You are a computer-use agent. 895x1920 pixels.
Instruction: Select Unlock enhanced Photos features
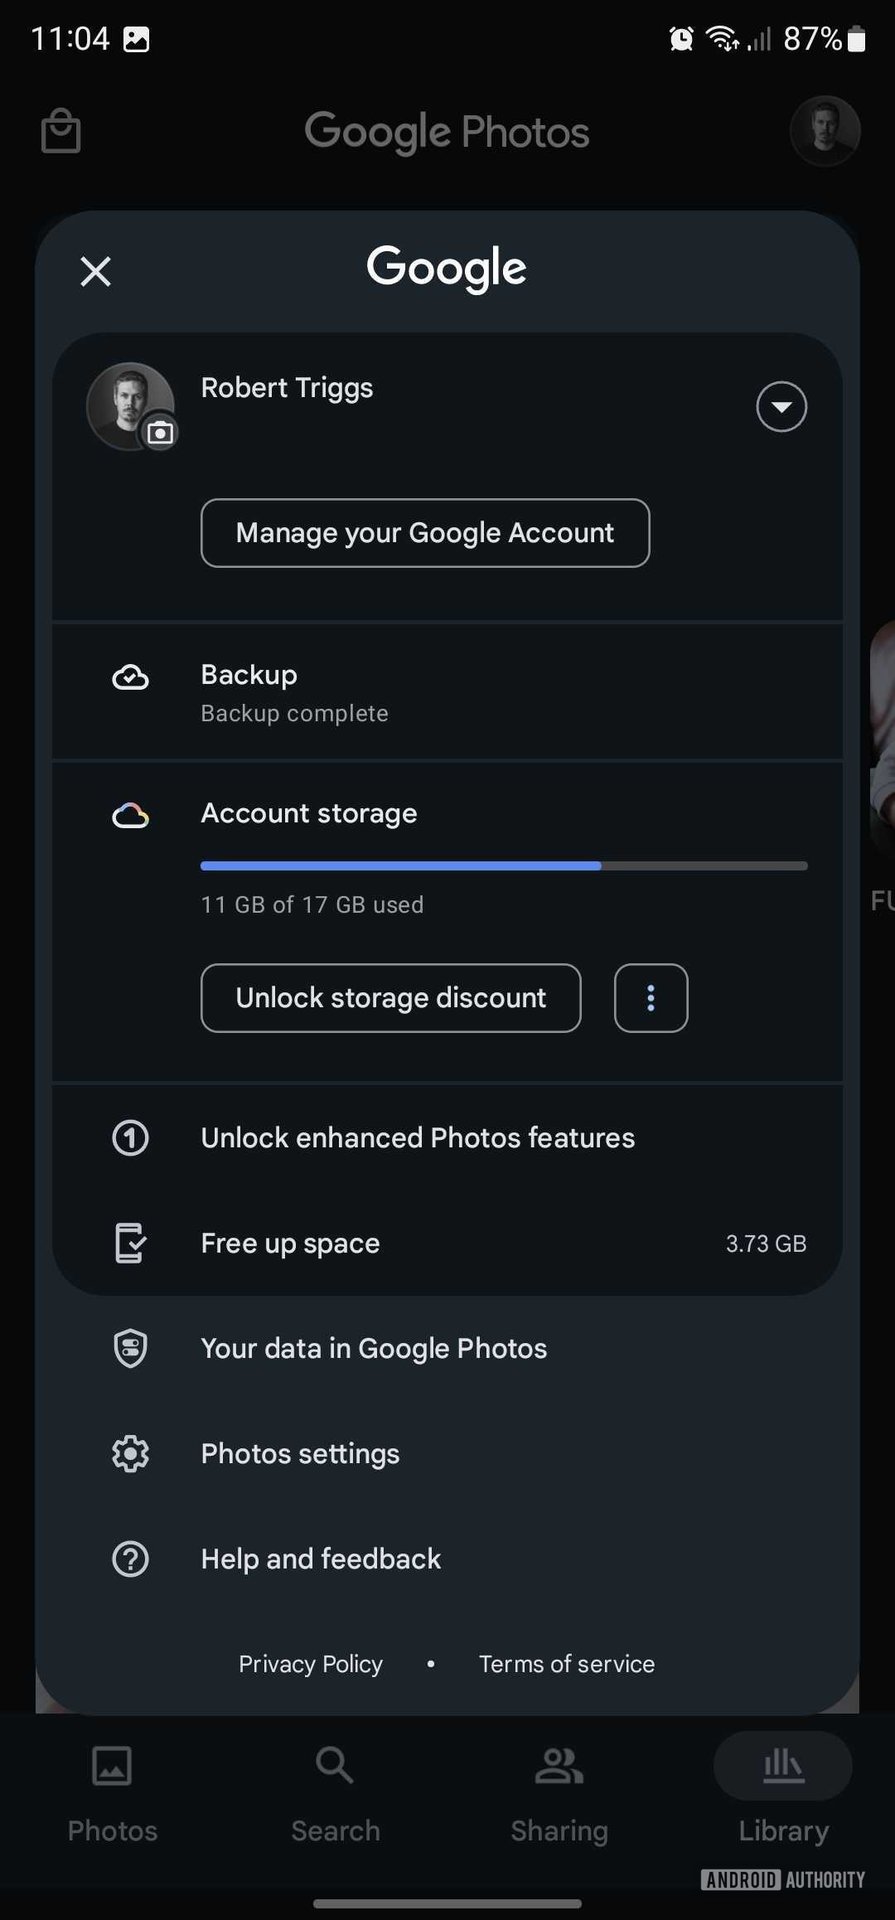pos(417,1138)
